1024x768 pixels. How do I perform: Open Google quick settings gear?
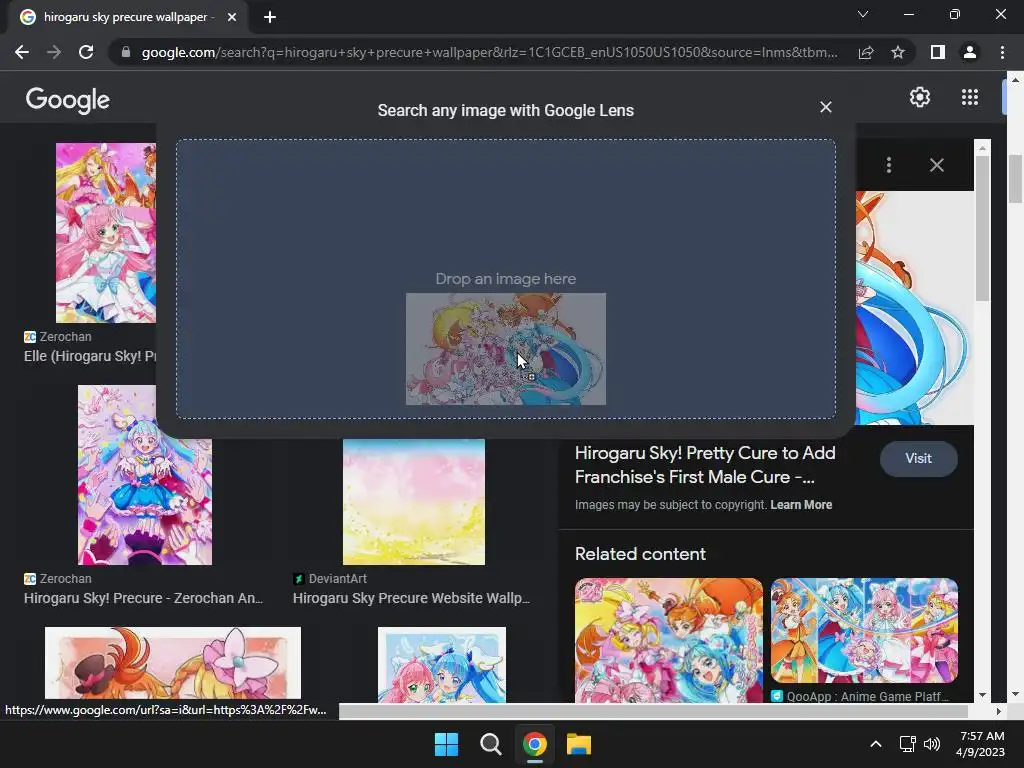coord(920,97)
